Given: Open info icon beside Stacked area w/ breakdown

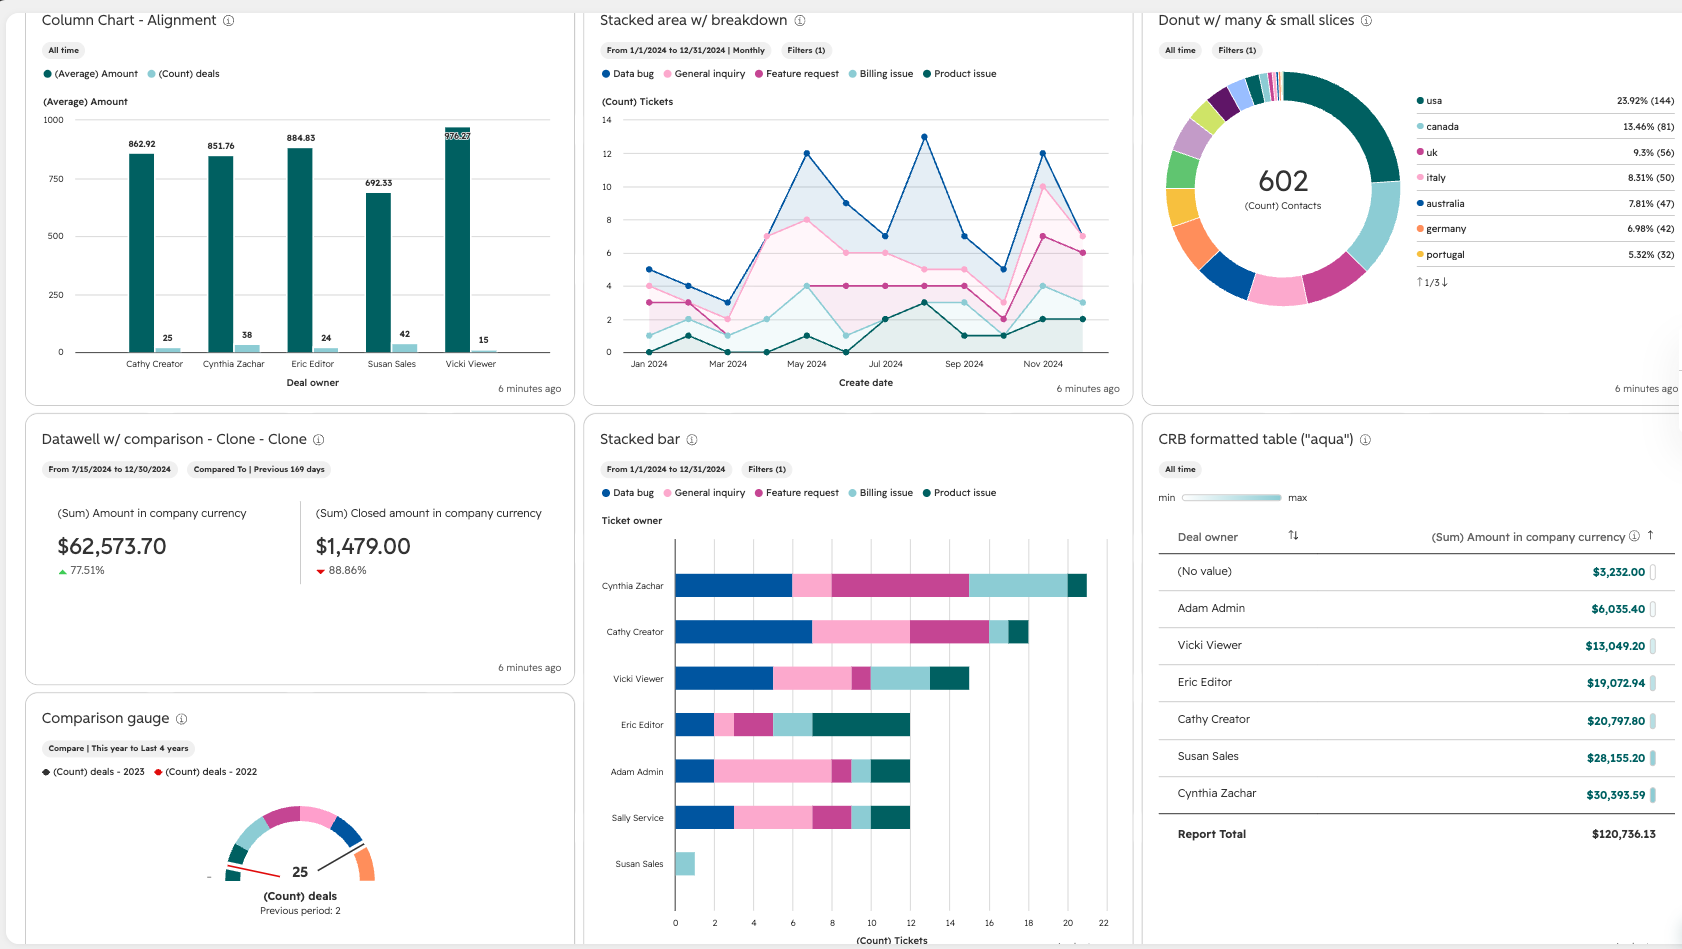Looking at the screenshot, I should [x=800, y=21].
